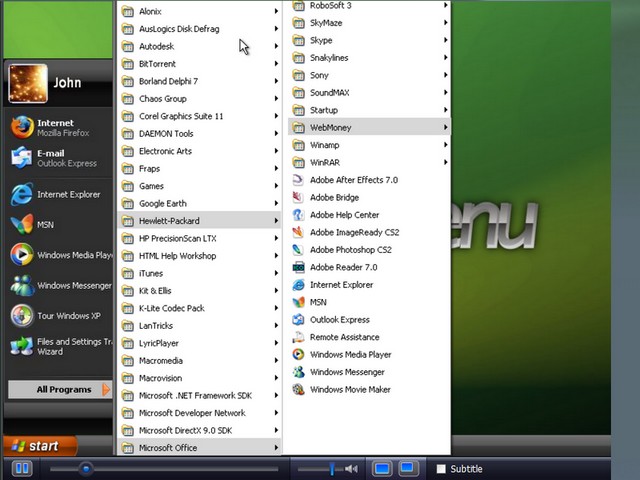Switch to first screen-size view button

[382, 469]
